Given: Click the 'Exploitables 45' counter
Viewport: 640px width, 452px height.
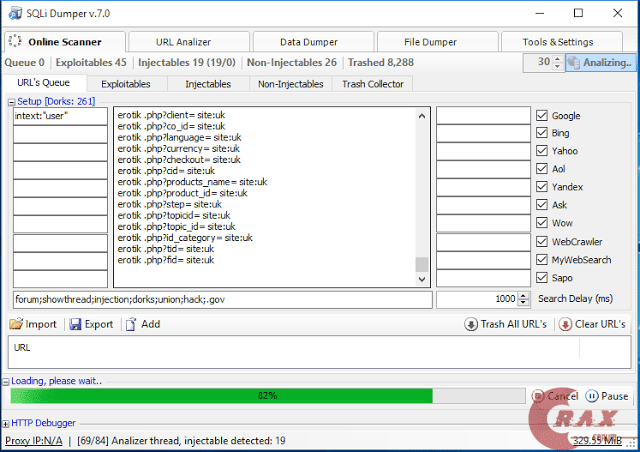Looking at the screenshot, I should coord(91,62).
